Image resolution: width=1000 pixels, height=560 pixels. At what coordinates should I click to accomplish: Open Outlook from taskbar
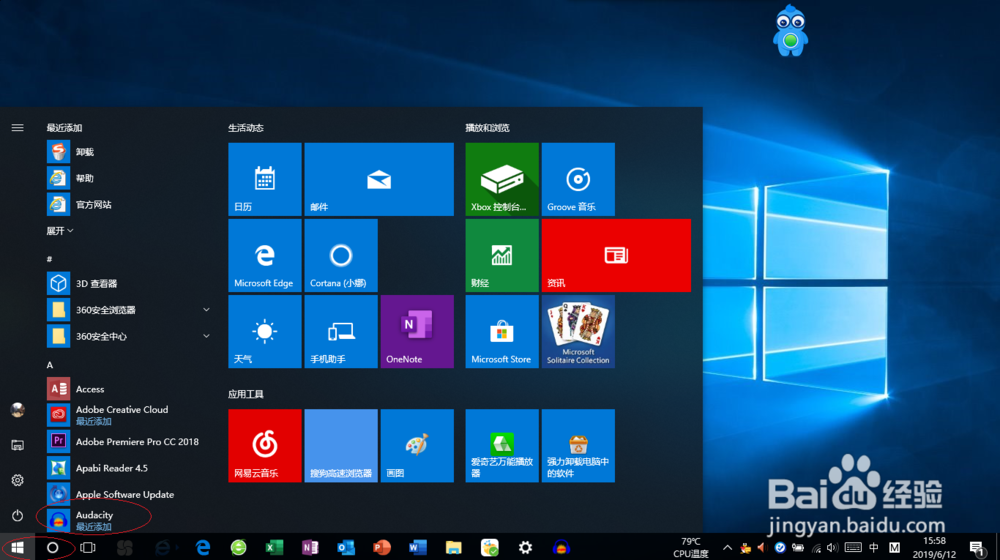coord(346,547)
